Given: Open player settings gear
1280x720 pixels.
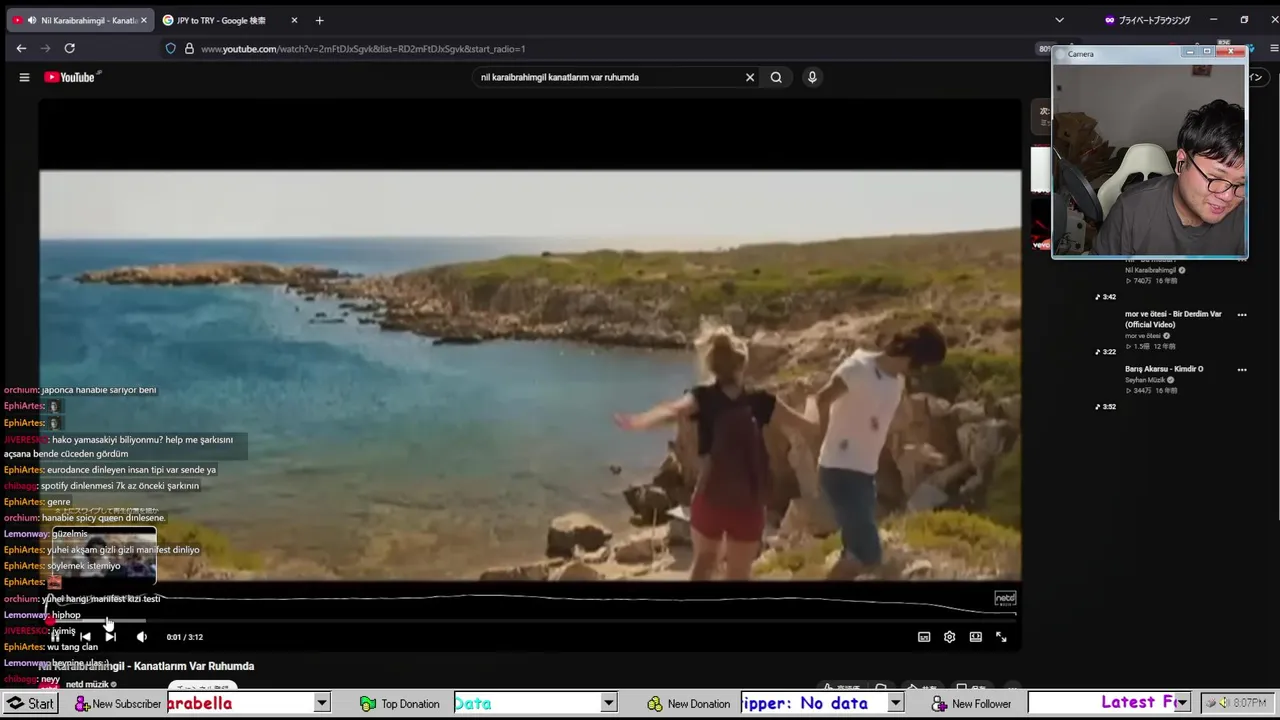Looking at the screenshot, I should pos(949,637).
